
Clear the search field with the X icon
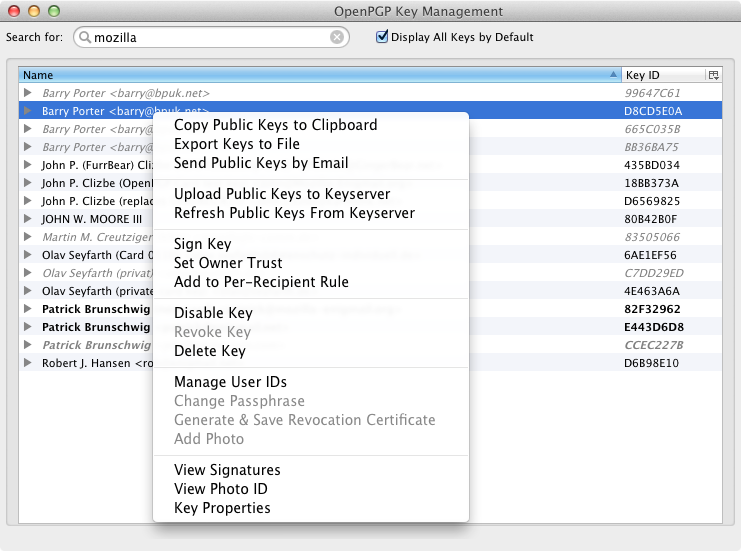[337, 38]
